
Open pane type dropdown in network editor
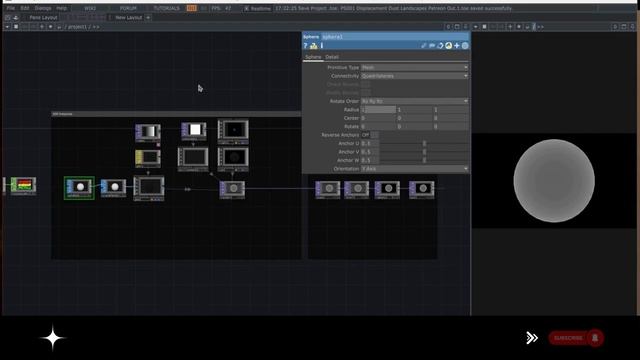(x=7, y=27)
